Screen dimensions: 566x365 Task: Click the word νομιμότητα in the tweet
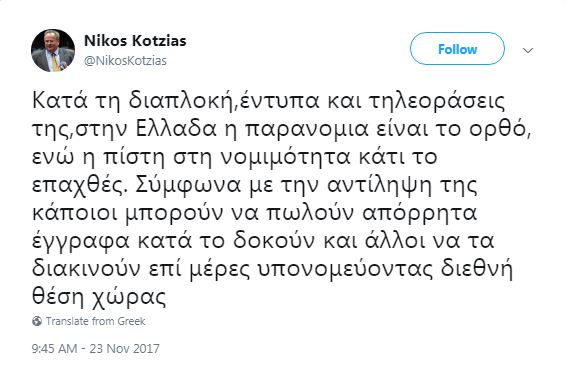[x=285, y=157]
